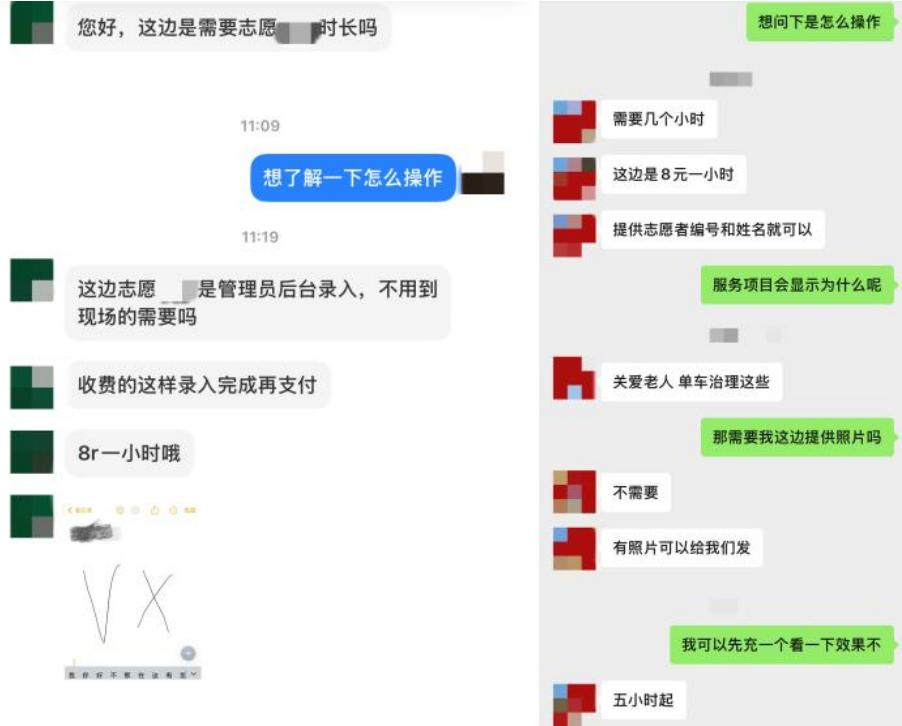Click the share icon in the note screenshot
902x726 pixels.
pyautogui.click(x=154, y=510)
